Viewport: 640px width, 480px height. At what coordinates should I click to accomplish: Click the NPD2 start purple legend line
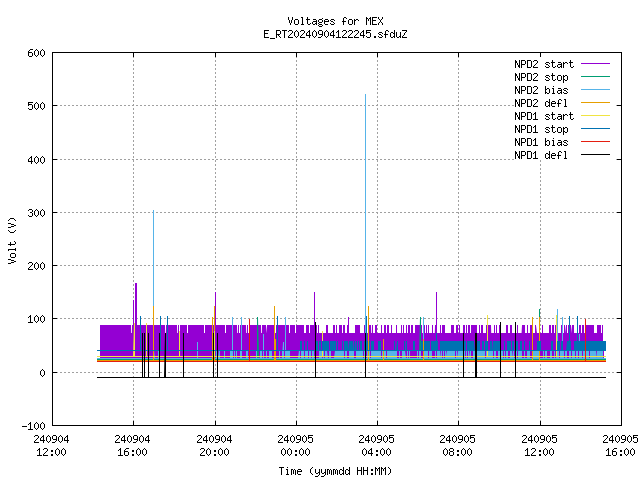[595, 64]
